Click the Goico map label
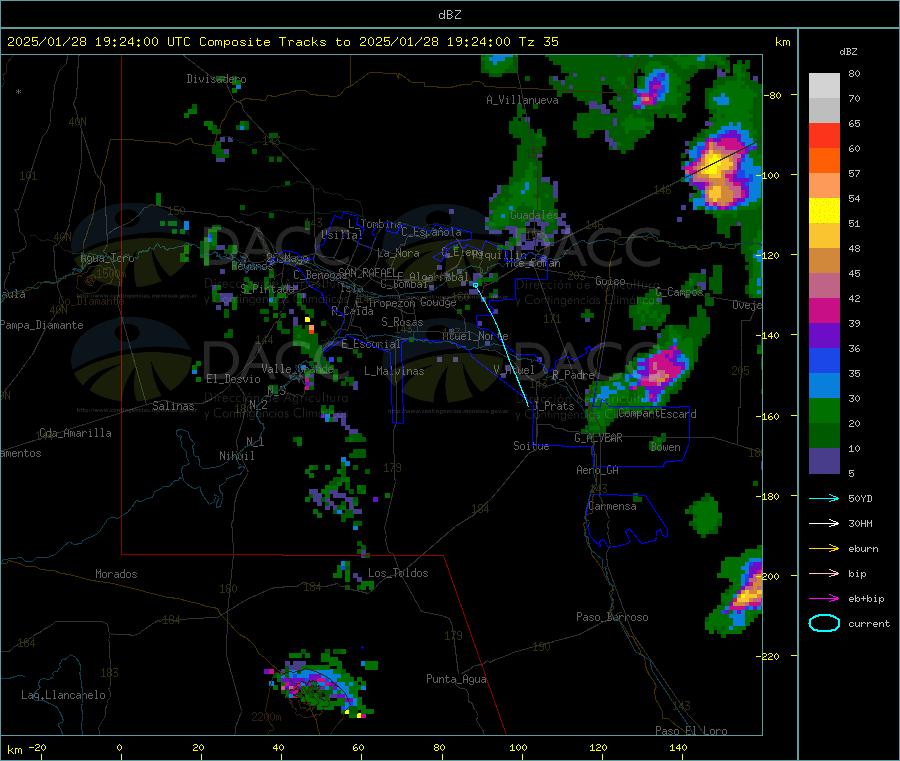The width and height of the screenshot is (900, 761). [610, 281]
